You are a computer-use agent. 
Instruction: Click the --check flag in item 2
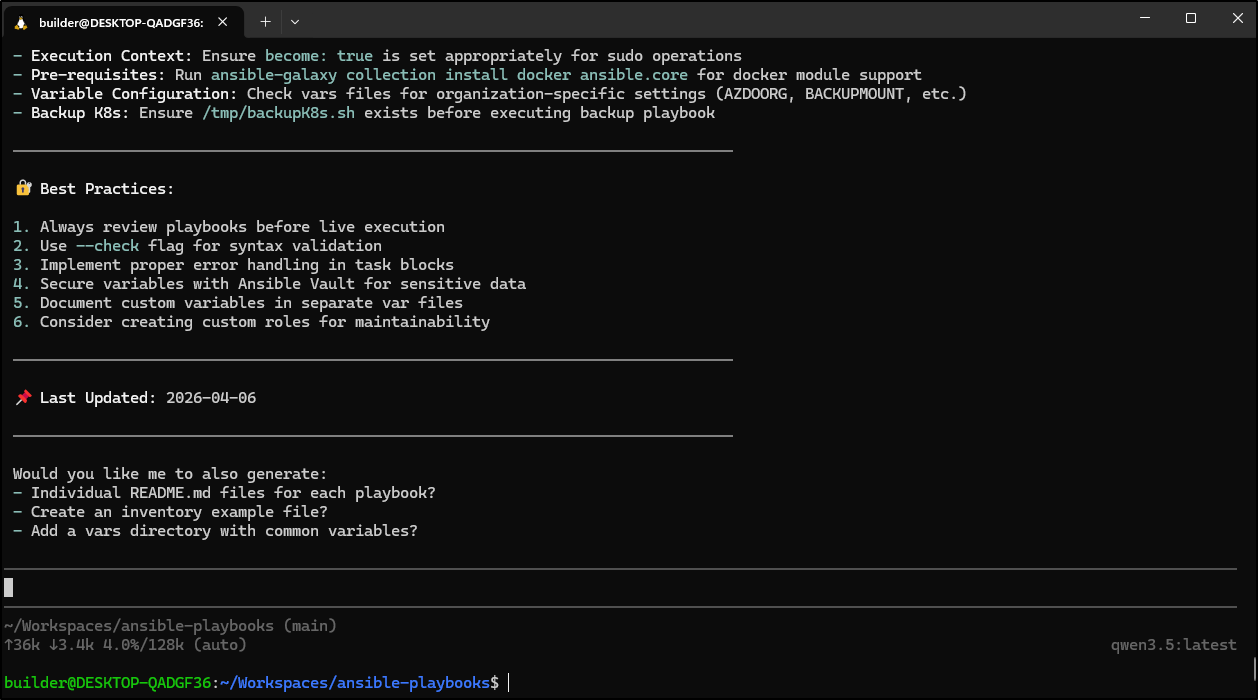pyautogui.click(x=108, y=246)
